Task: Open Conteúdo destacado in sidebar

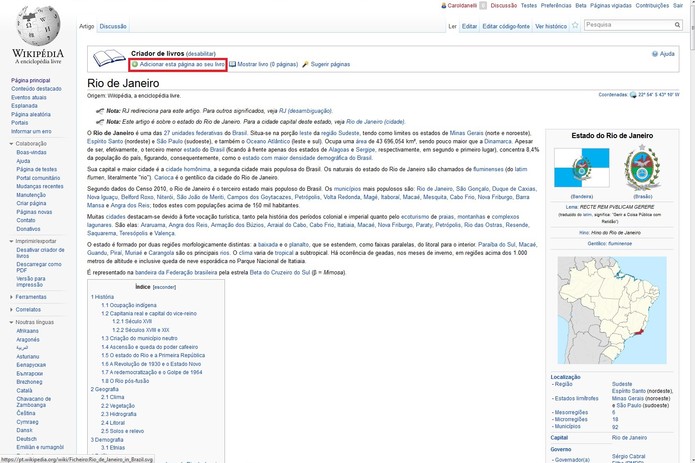Action: pyautogui.click(x=36, y=89)
